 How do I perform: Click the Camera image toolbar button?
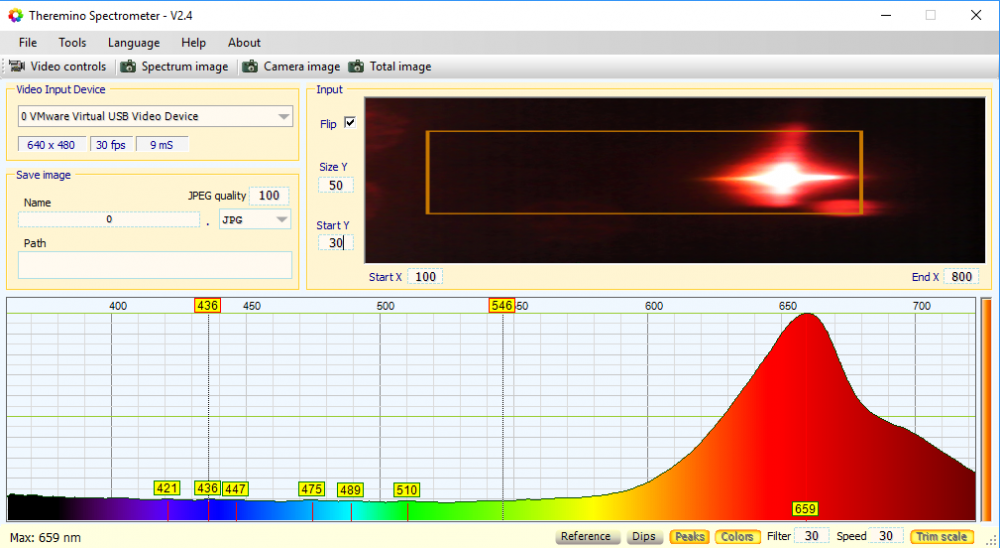[293, 66]
